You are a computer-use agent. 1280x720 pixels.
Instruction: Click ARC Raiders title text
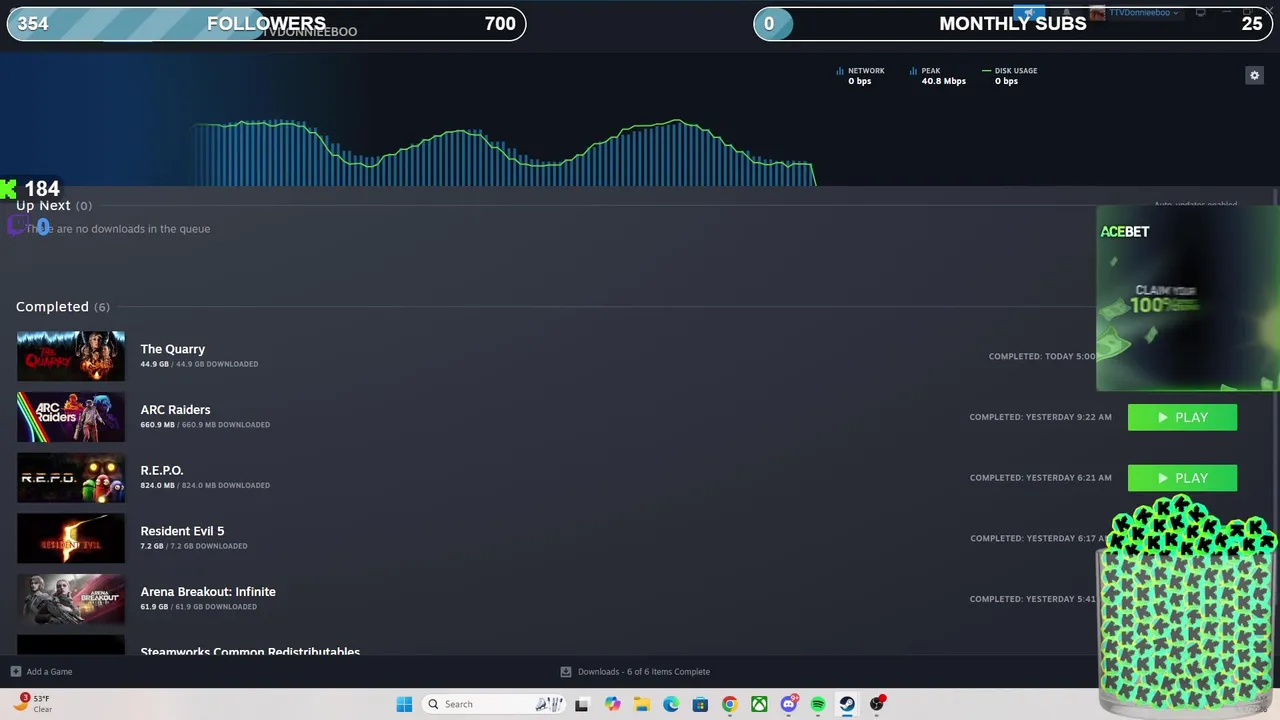(175, 410)
